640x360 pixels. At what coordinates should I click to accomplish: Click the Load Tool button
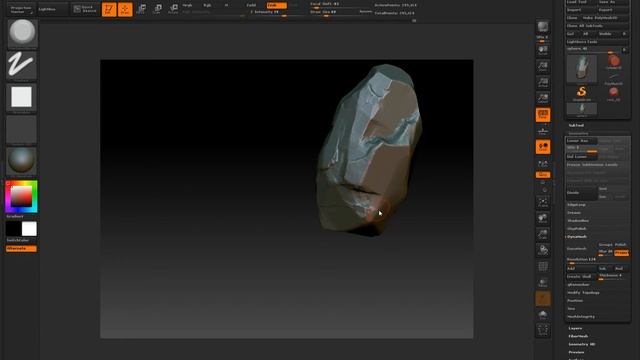[x=581, y=2]
